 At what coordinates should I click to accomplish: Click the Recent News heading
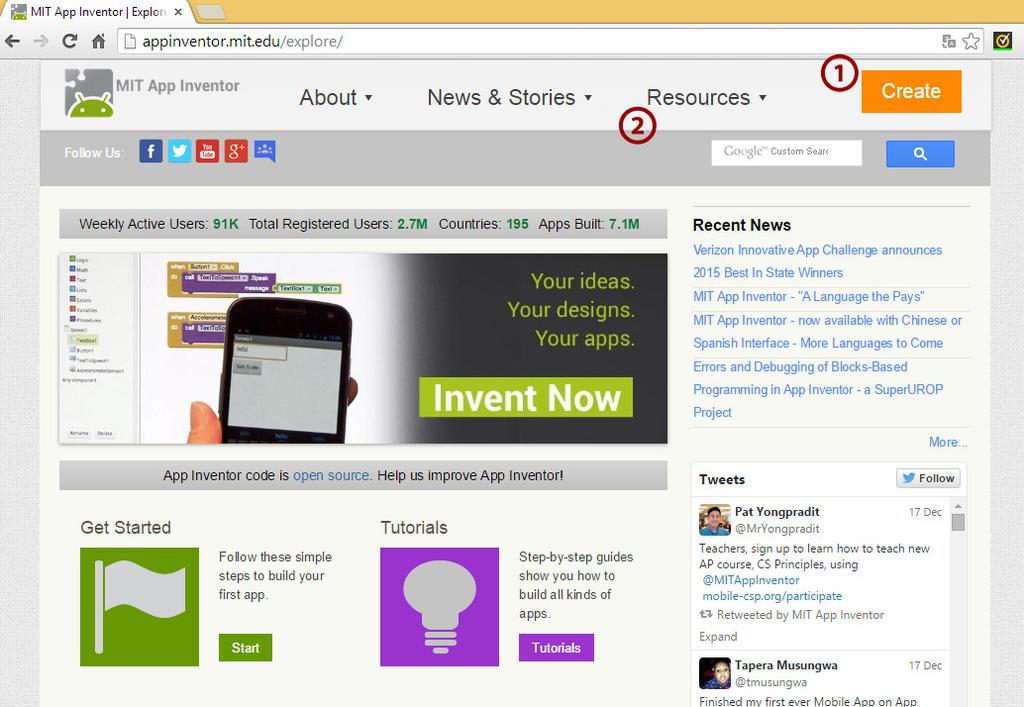tap(742, 225)
